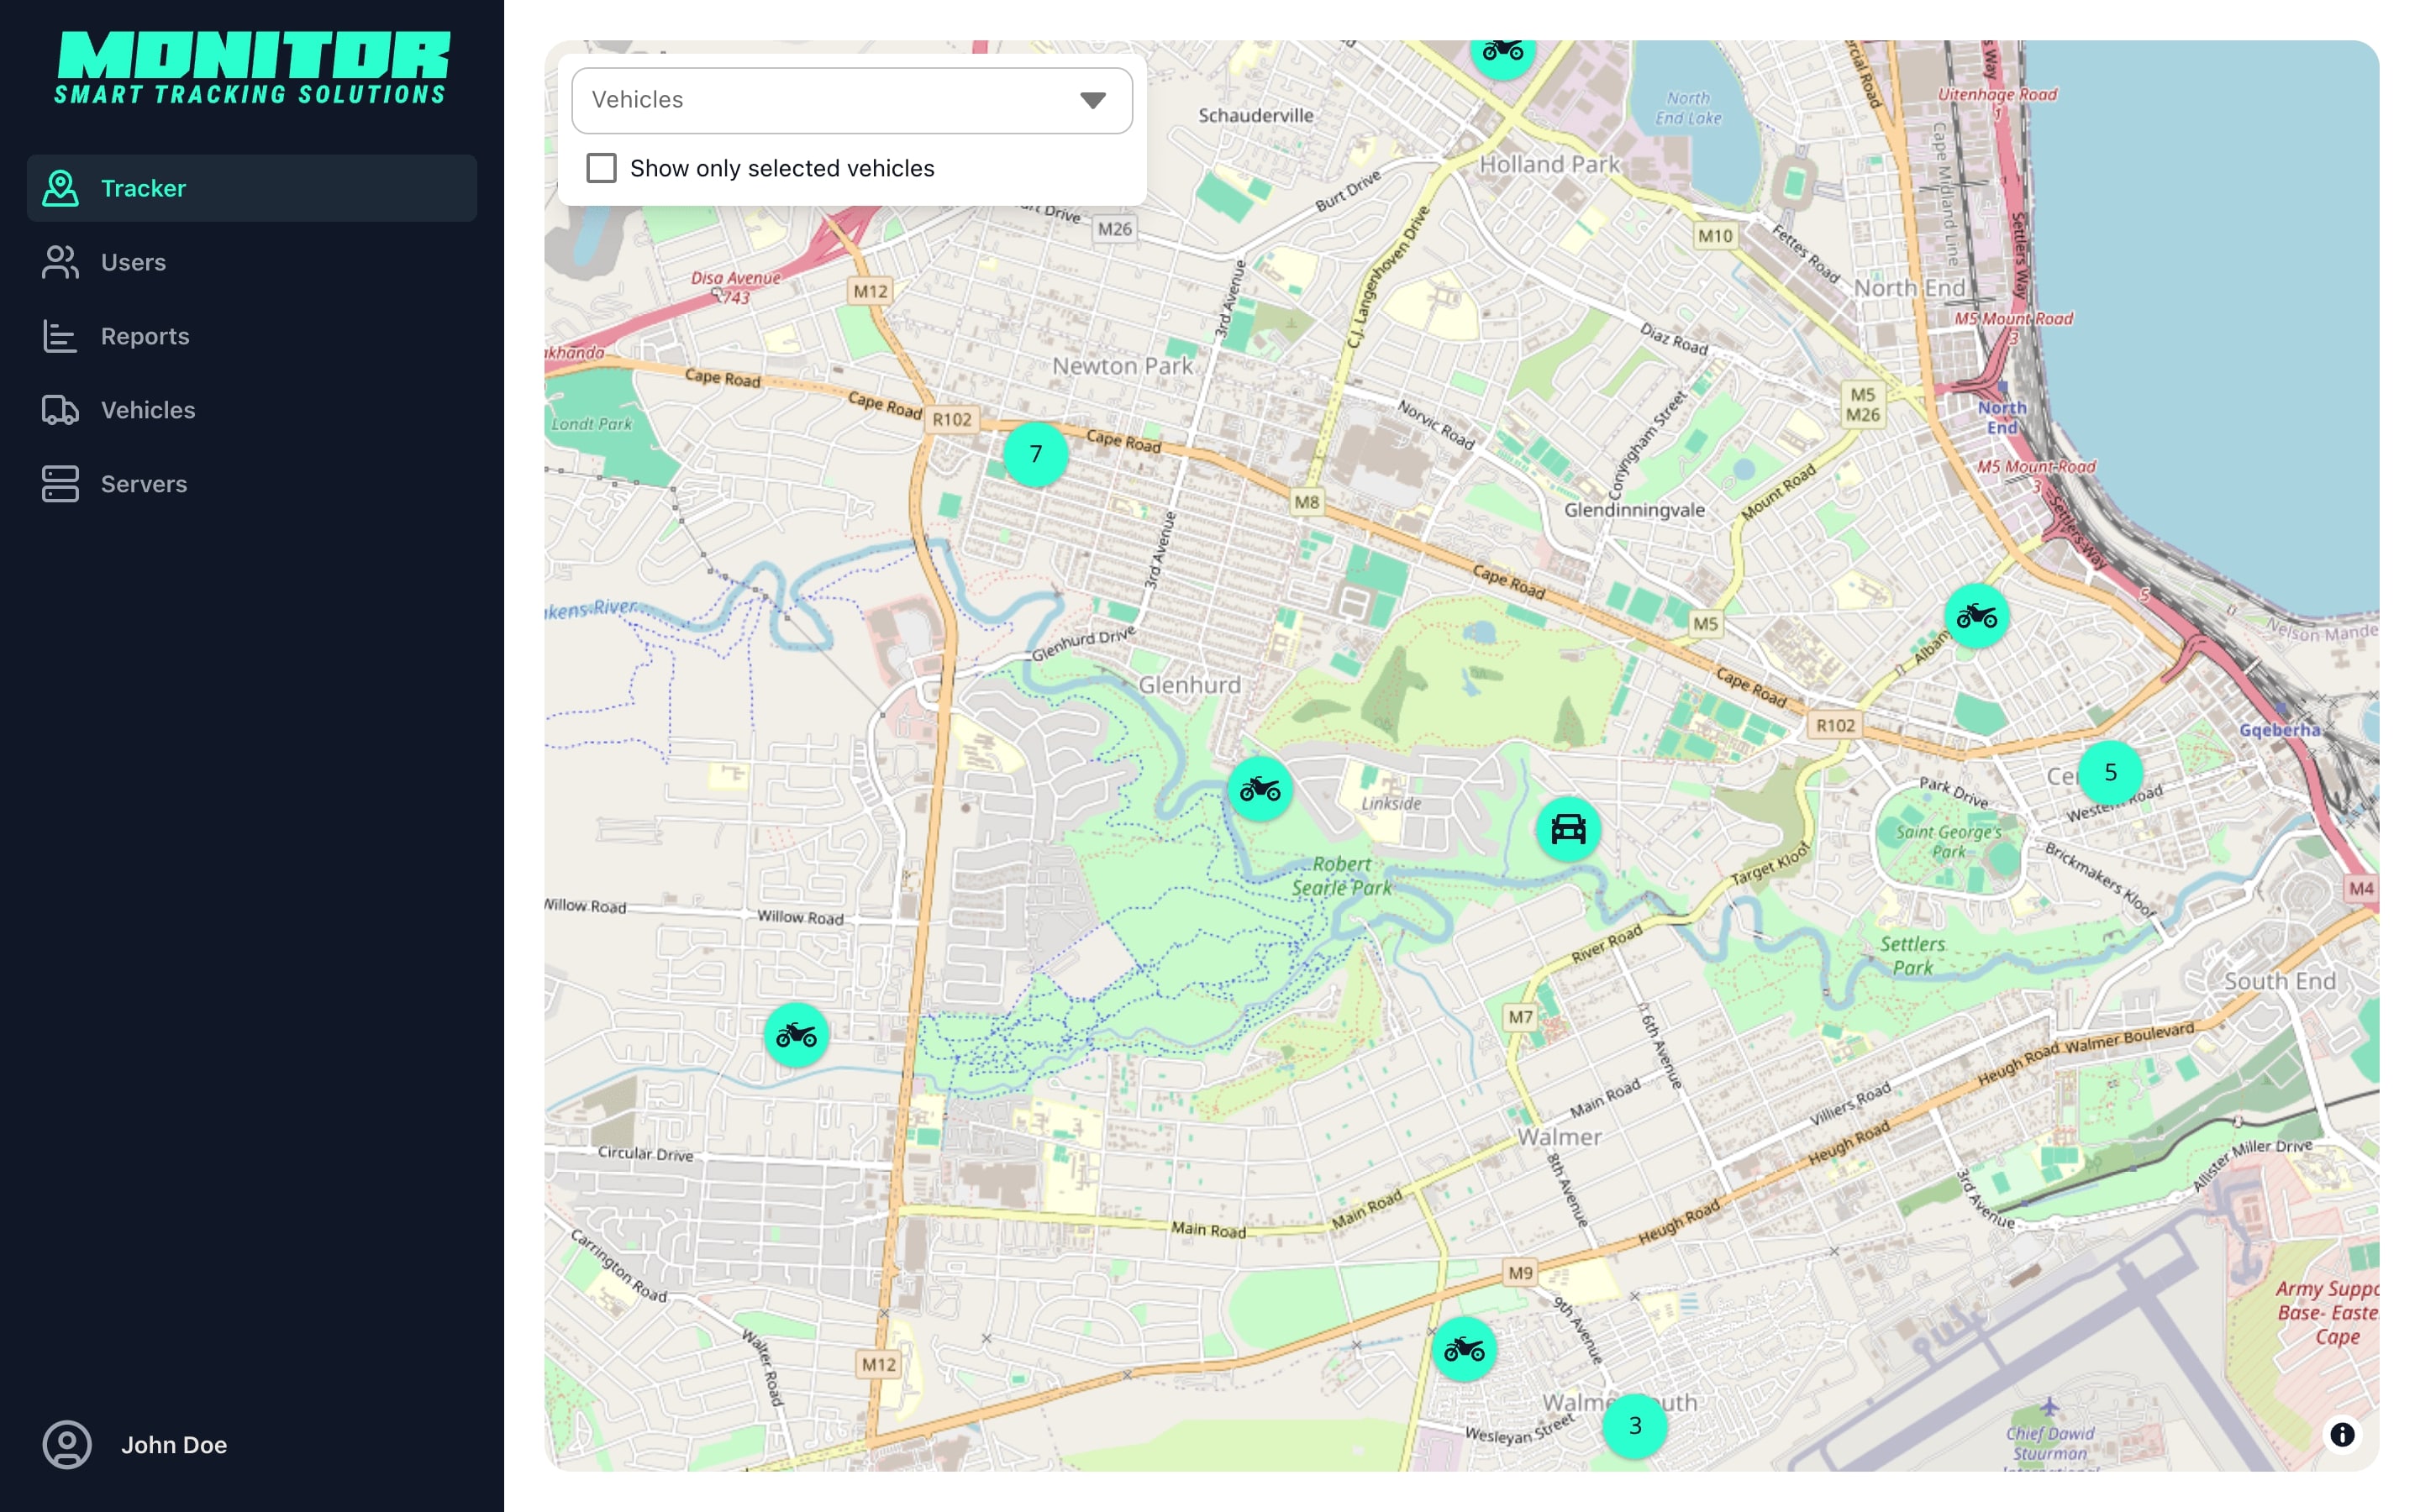Select the Tracker pin icon in the sidebar

(x=60, y=188)
